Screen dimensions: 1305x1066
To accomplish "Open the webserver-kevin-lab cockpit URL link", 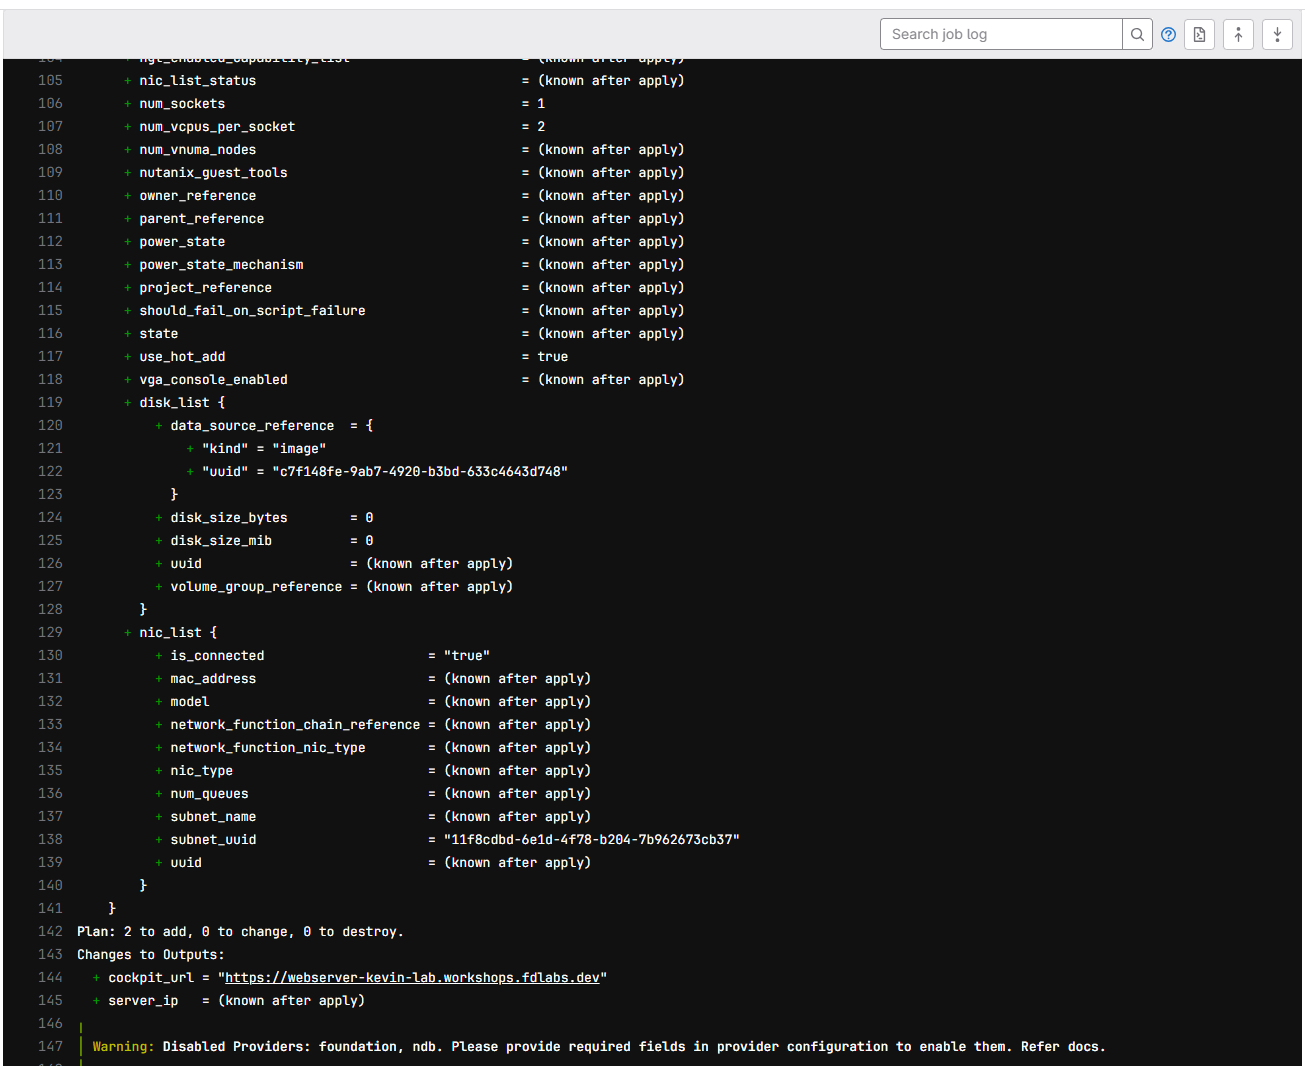I will (x=412, y=978).
